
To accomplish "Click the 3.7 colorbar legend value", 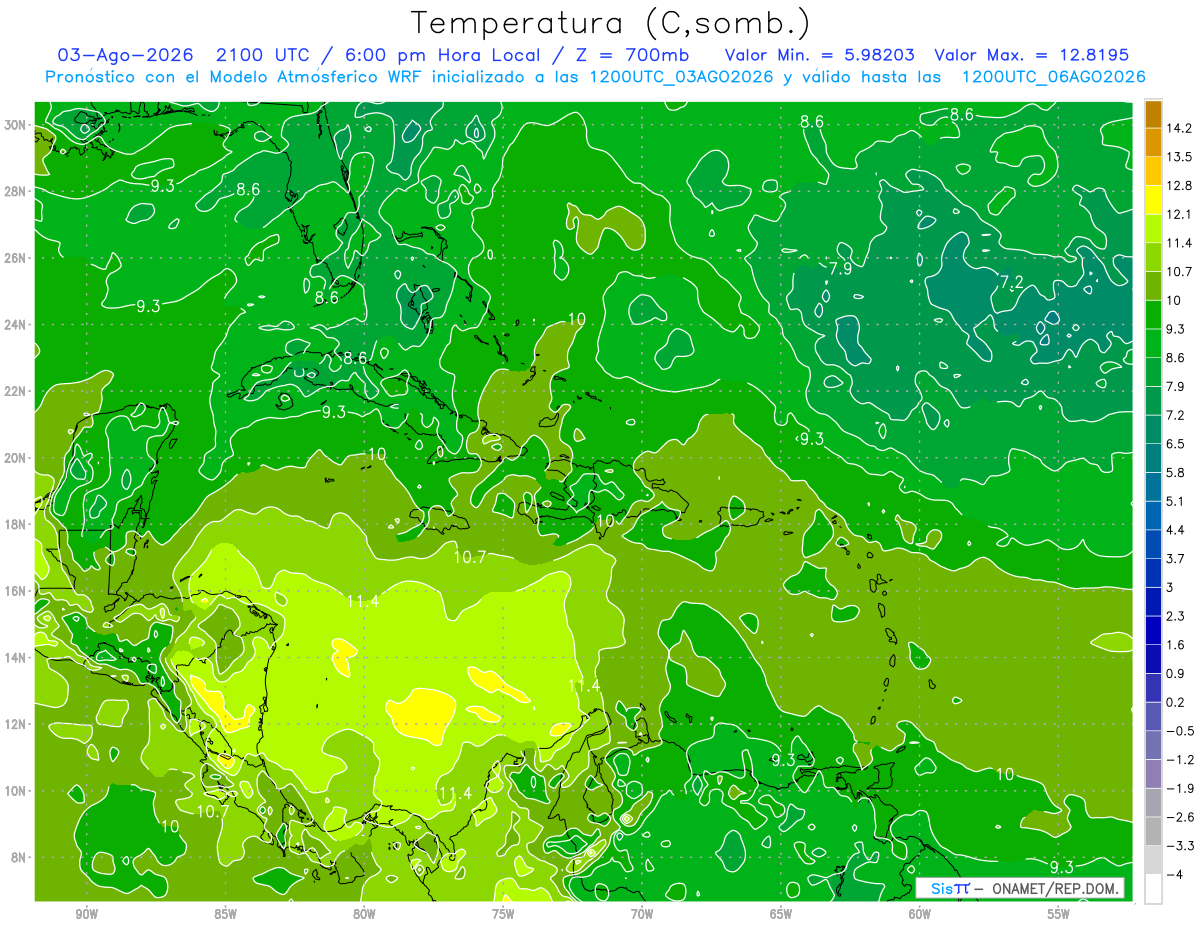I will (1177, 558).
